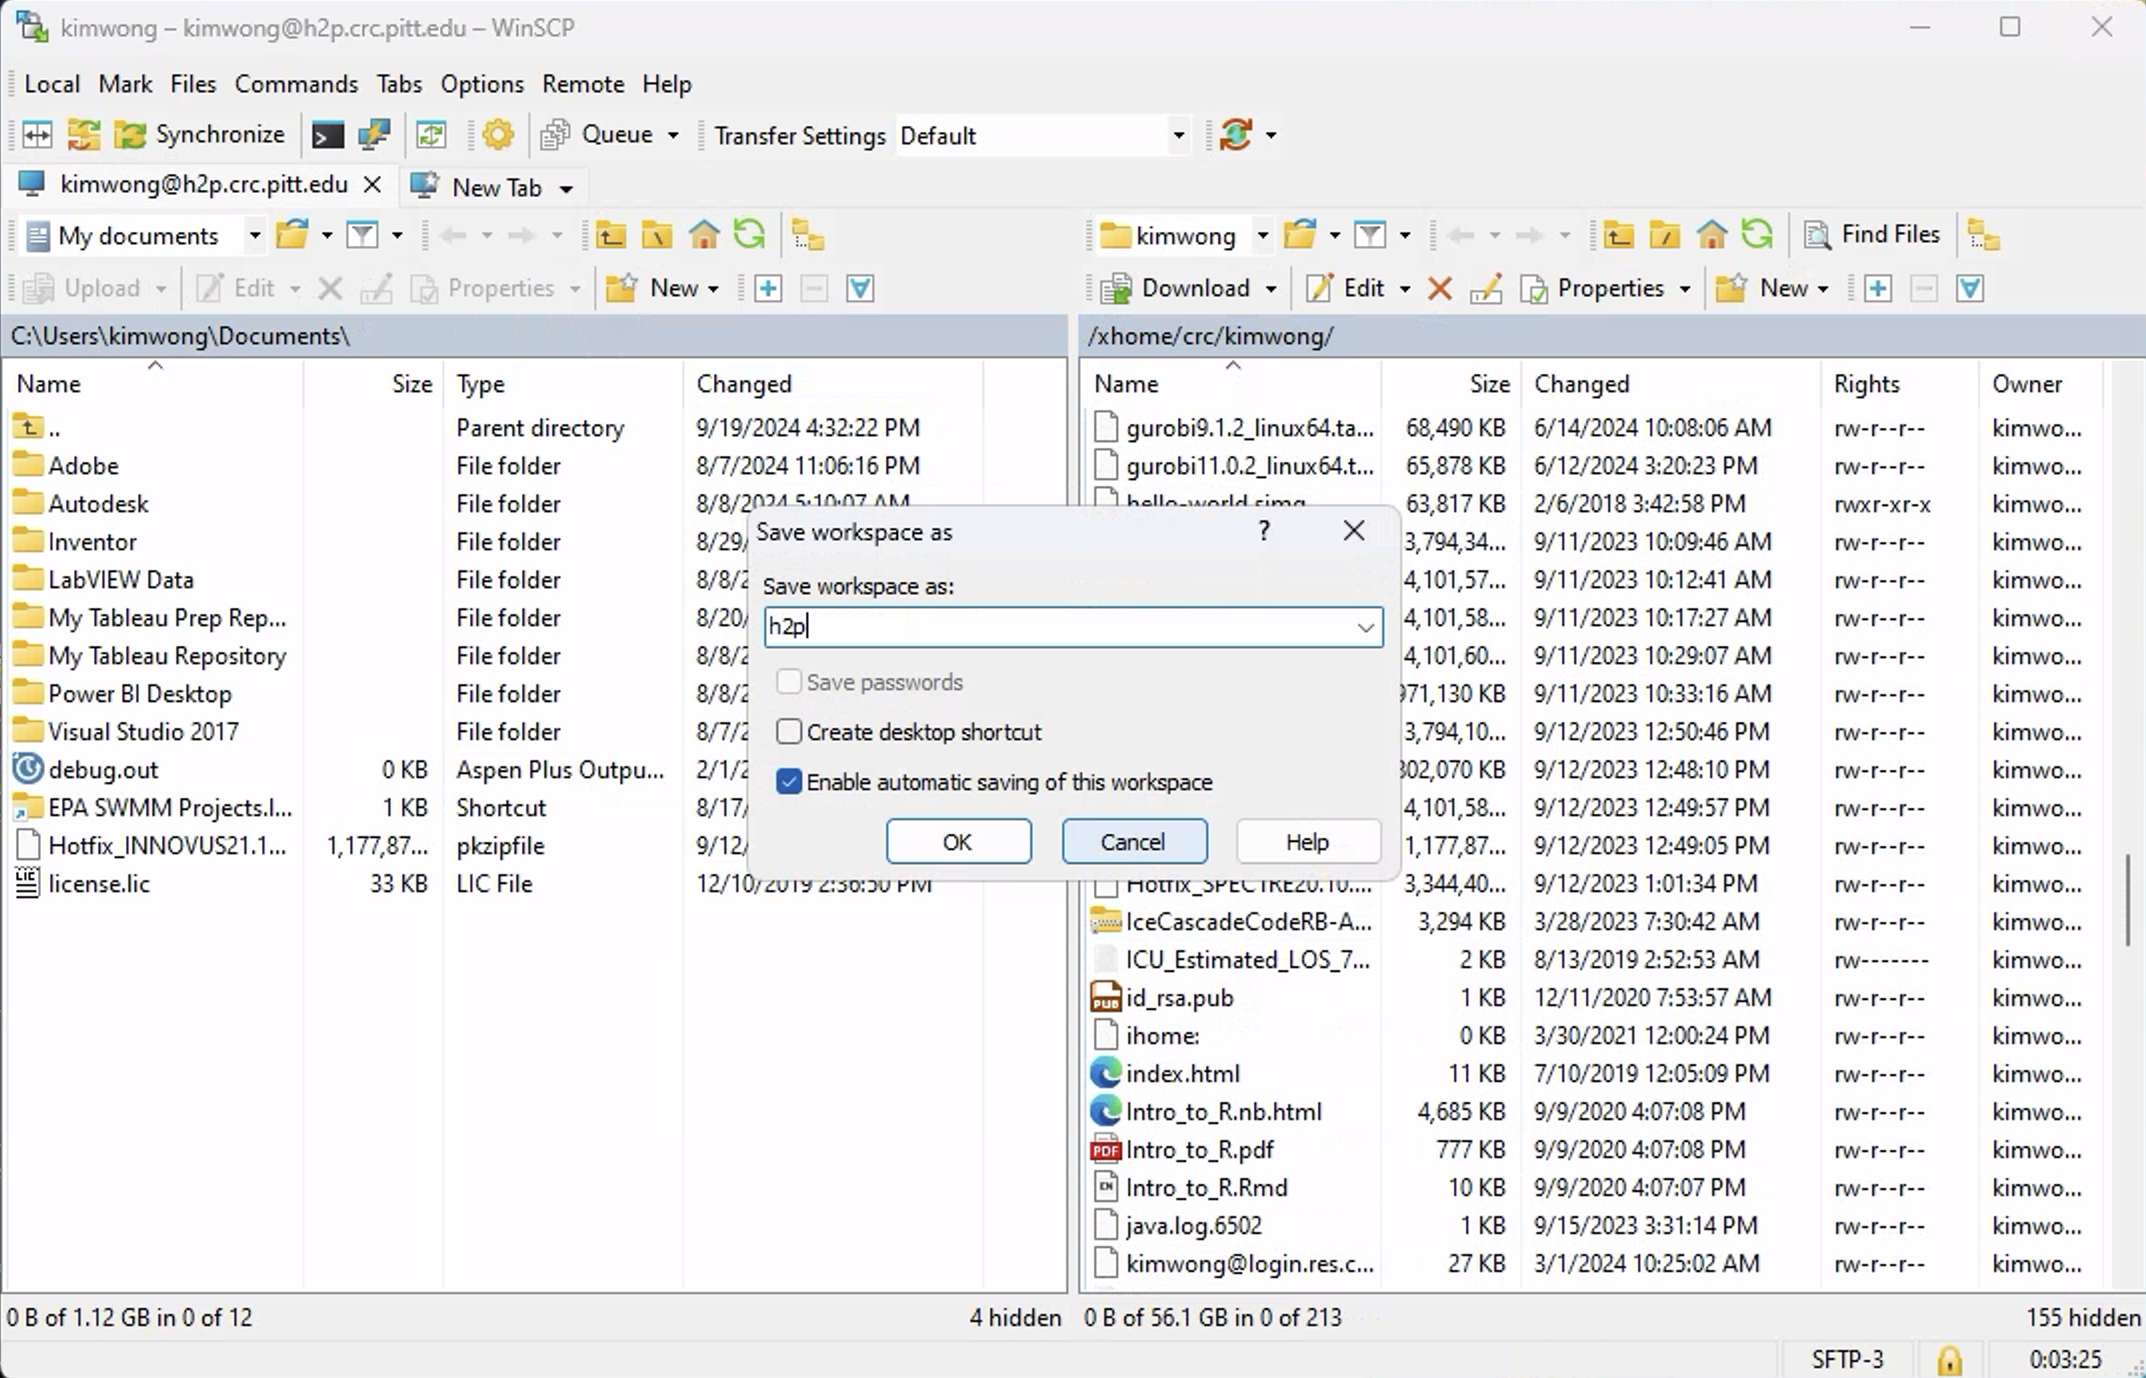Click Cancel in Save workspace dialog
Image resolution: width=2146 pixels, height=1378 pixels.
(1134, 842)
